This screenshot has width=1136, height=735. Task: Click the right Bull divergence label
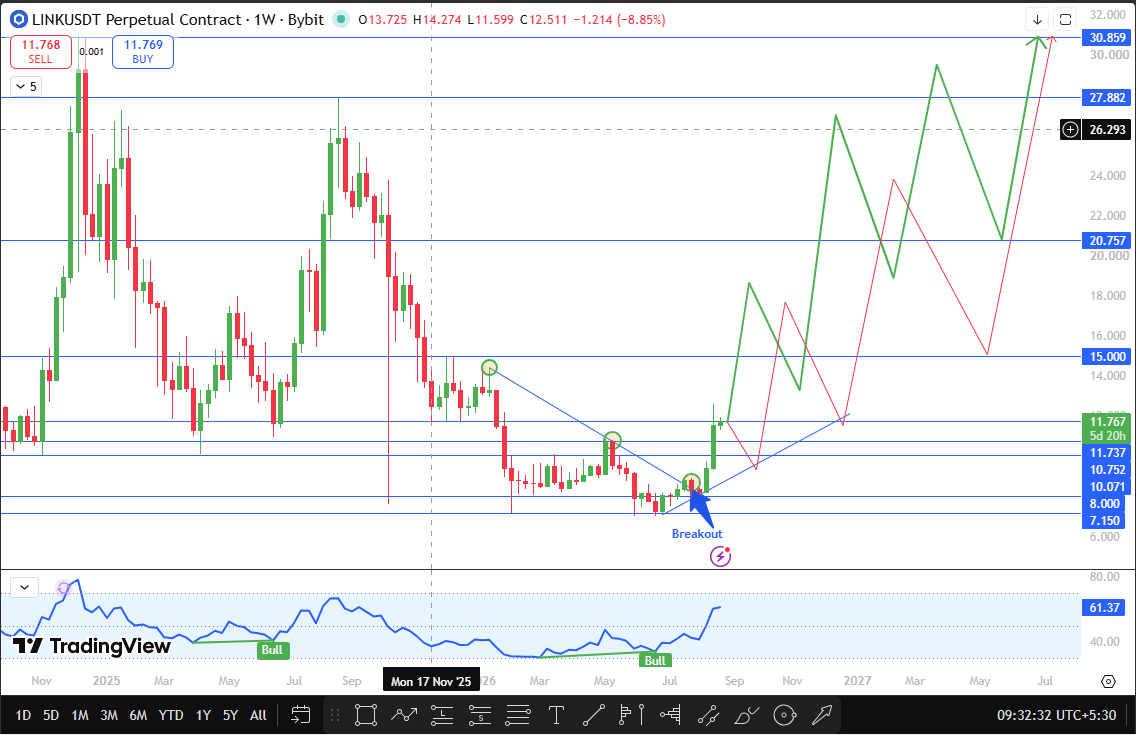click(x=655, y=660)
